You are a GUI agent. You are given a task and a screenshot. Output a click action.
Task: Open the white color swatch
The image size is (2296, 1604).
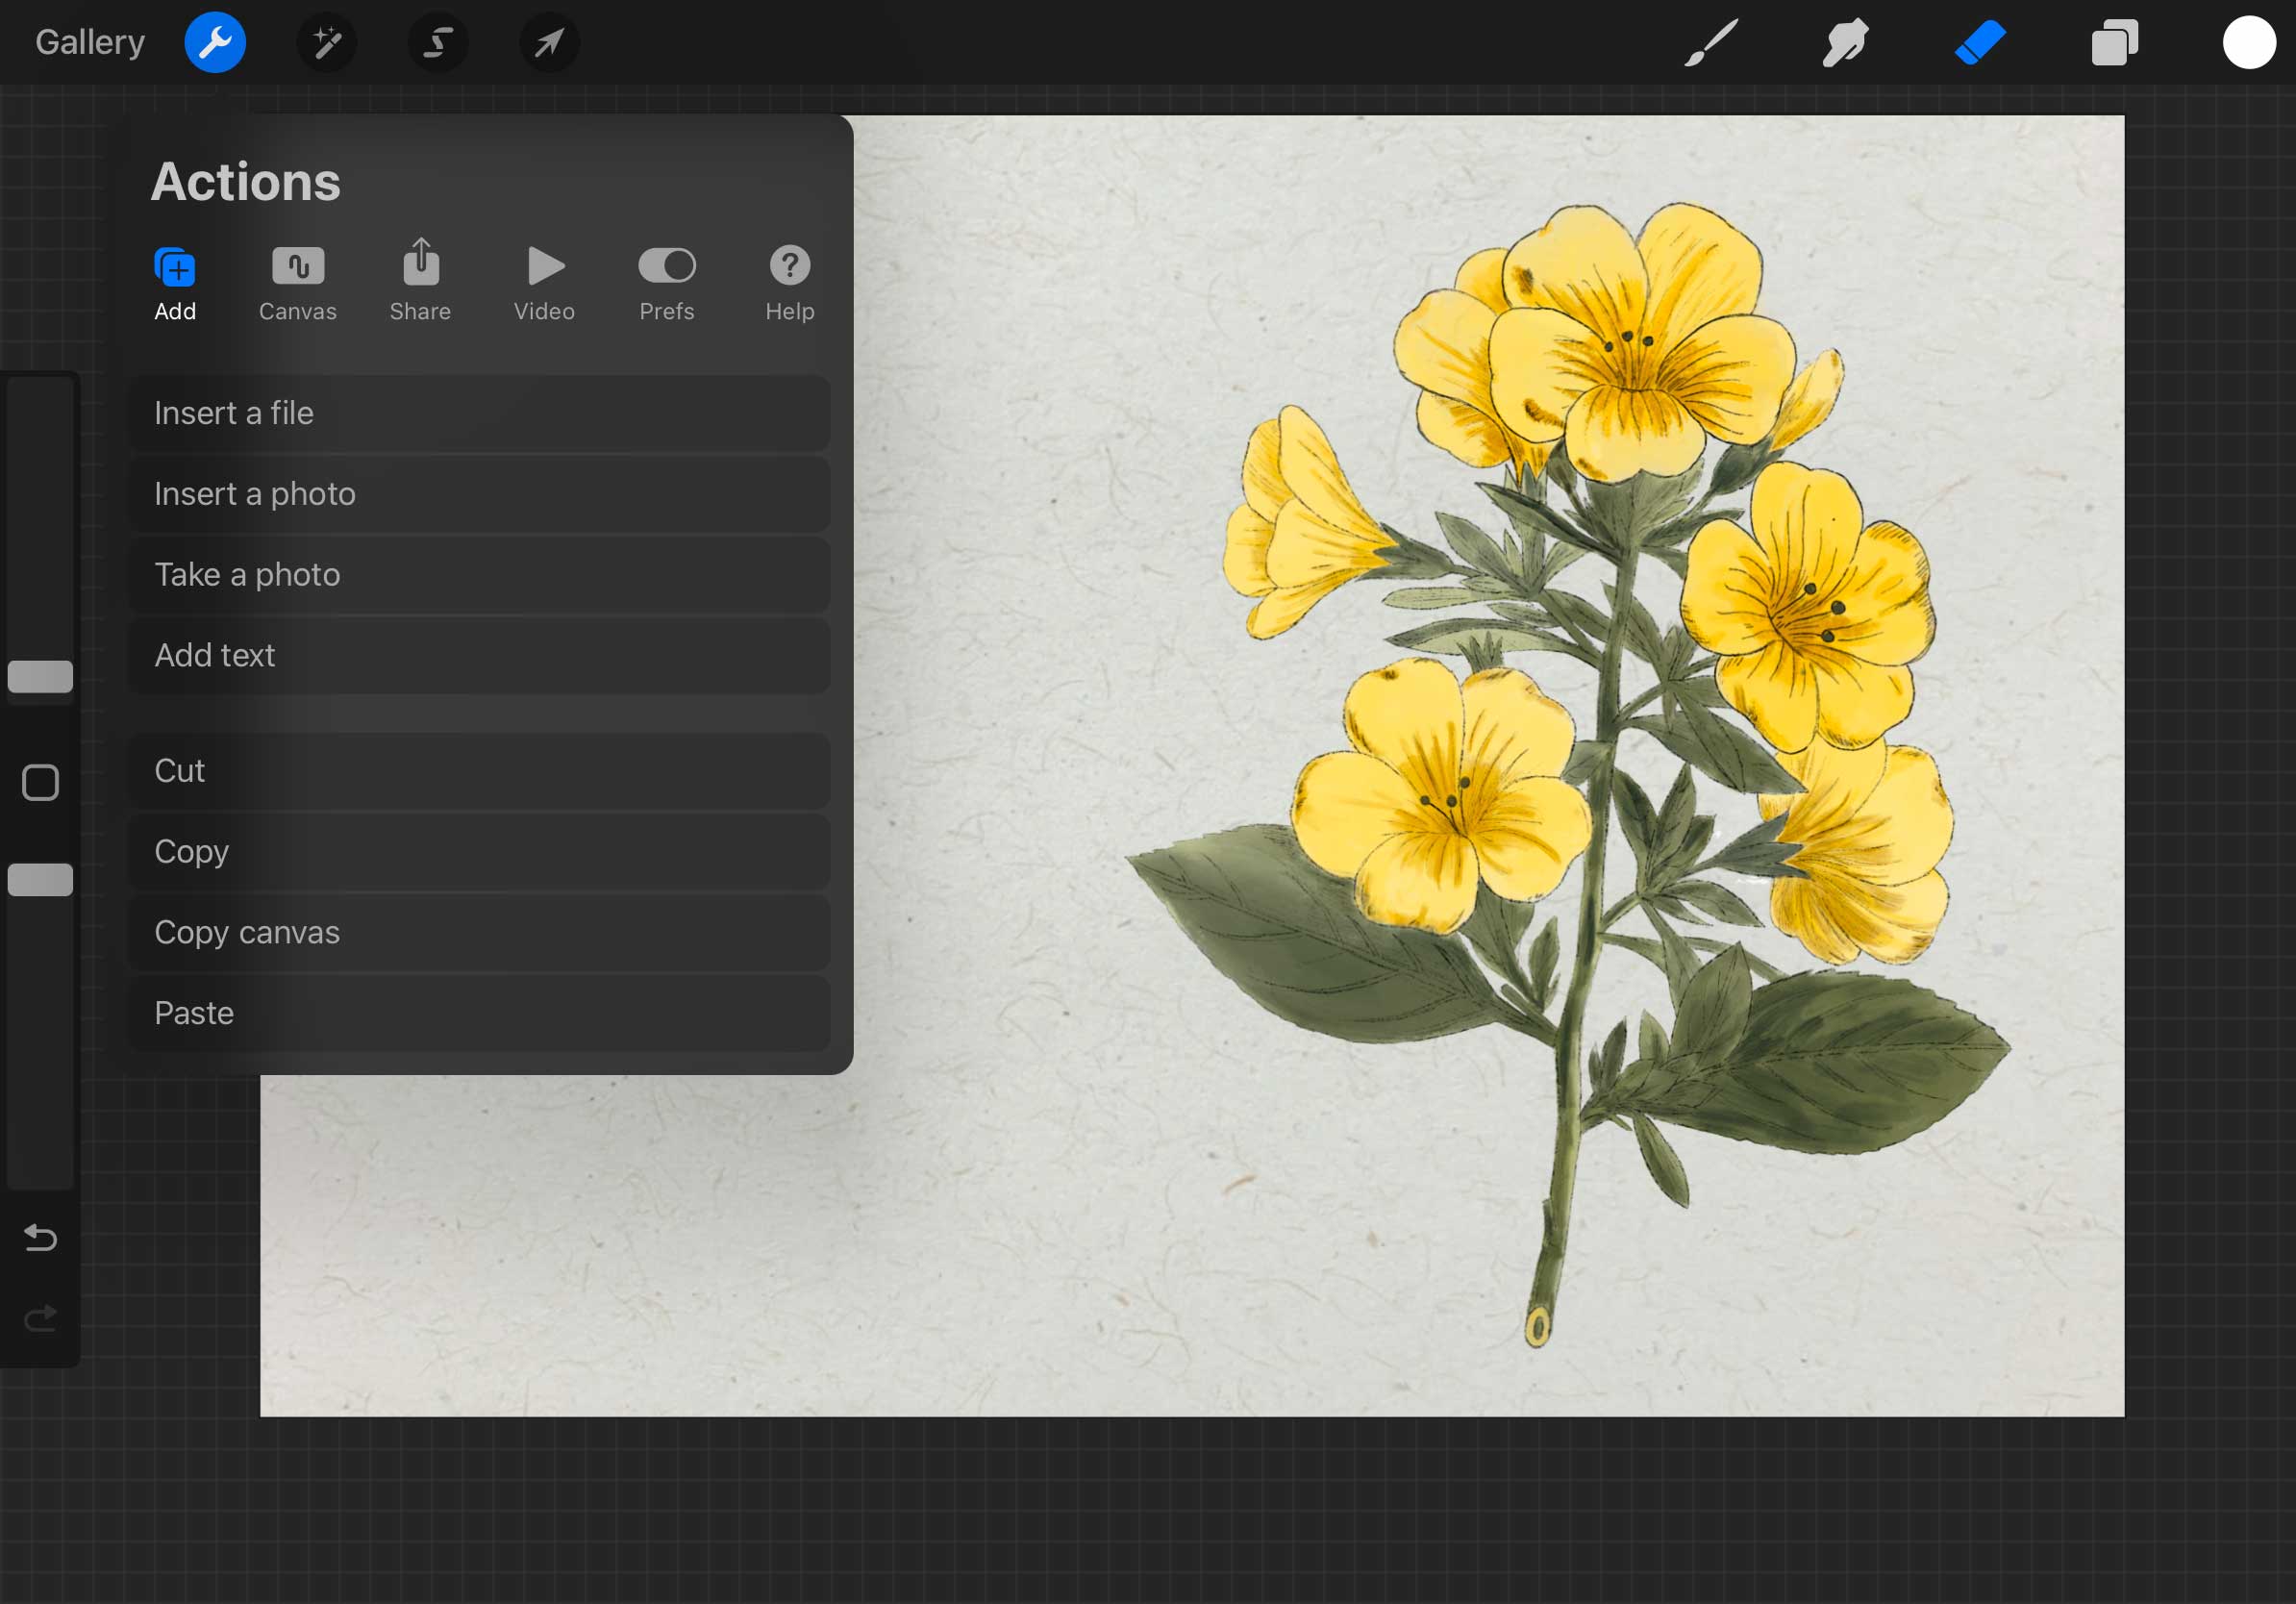(2248, 43)
